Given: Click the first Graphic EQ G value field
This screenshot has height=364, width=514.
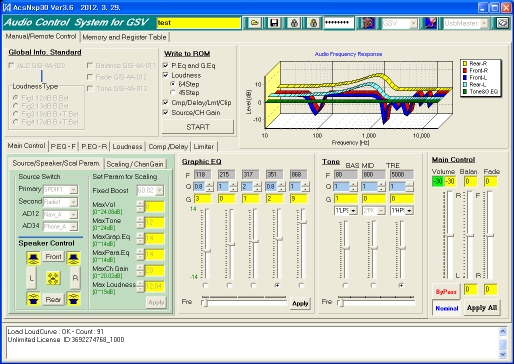Looking at the screenshot, I should (x=203, y=199).
